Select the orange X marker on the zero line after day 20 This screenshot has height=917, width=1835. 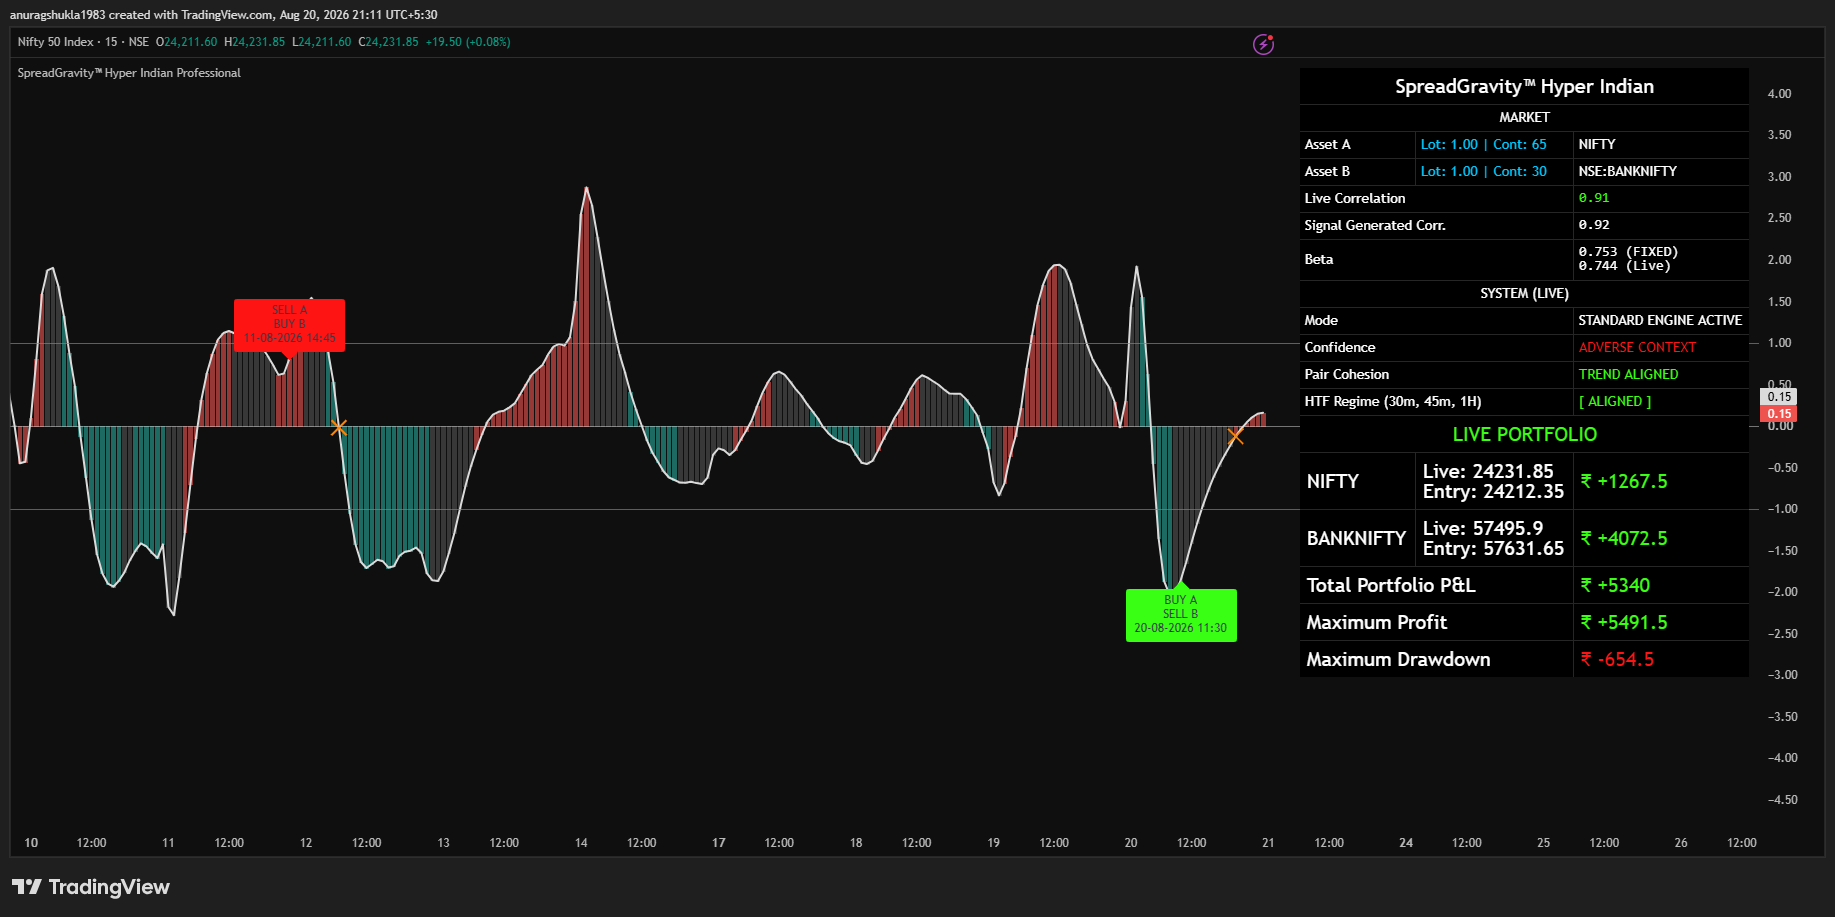(1235, 436)
